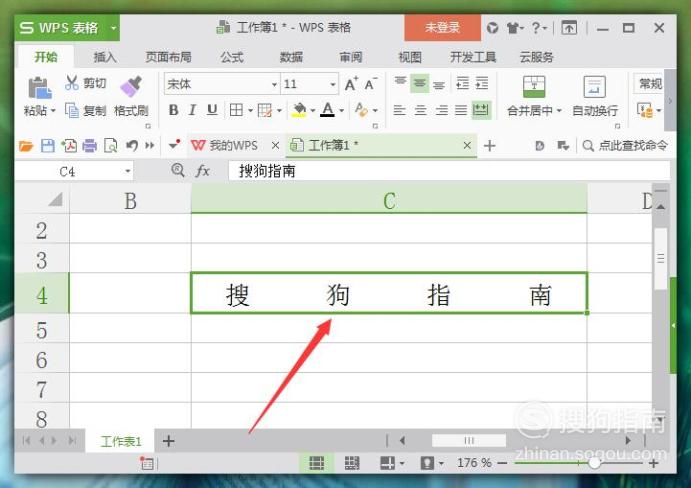Select the 工作表1 sheet tab
Image resolution: width=691 pixels, height=488 pixels.
point(121,441)
